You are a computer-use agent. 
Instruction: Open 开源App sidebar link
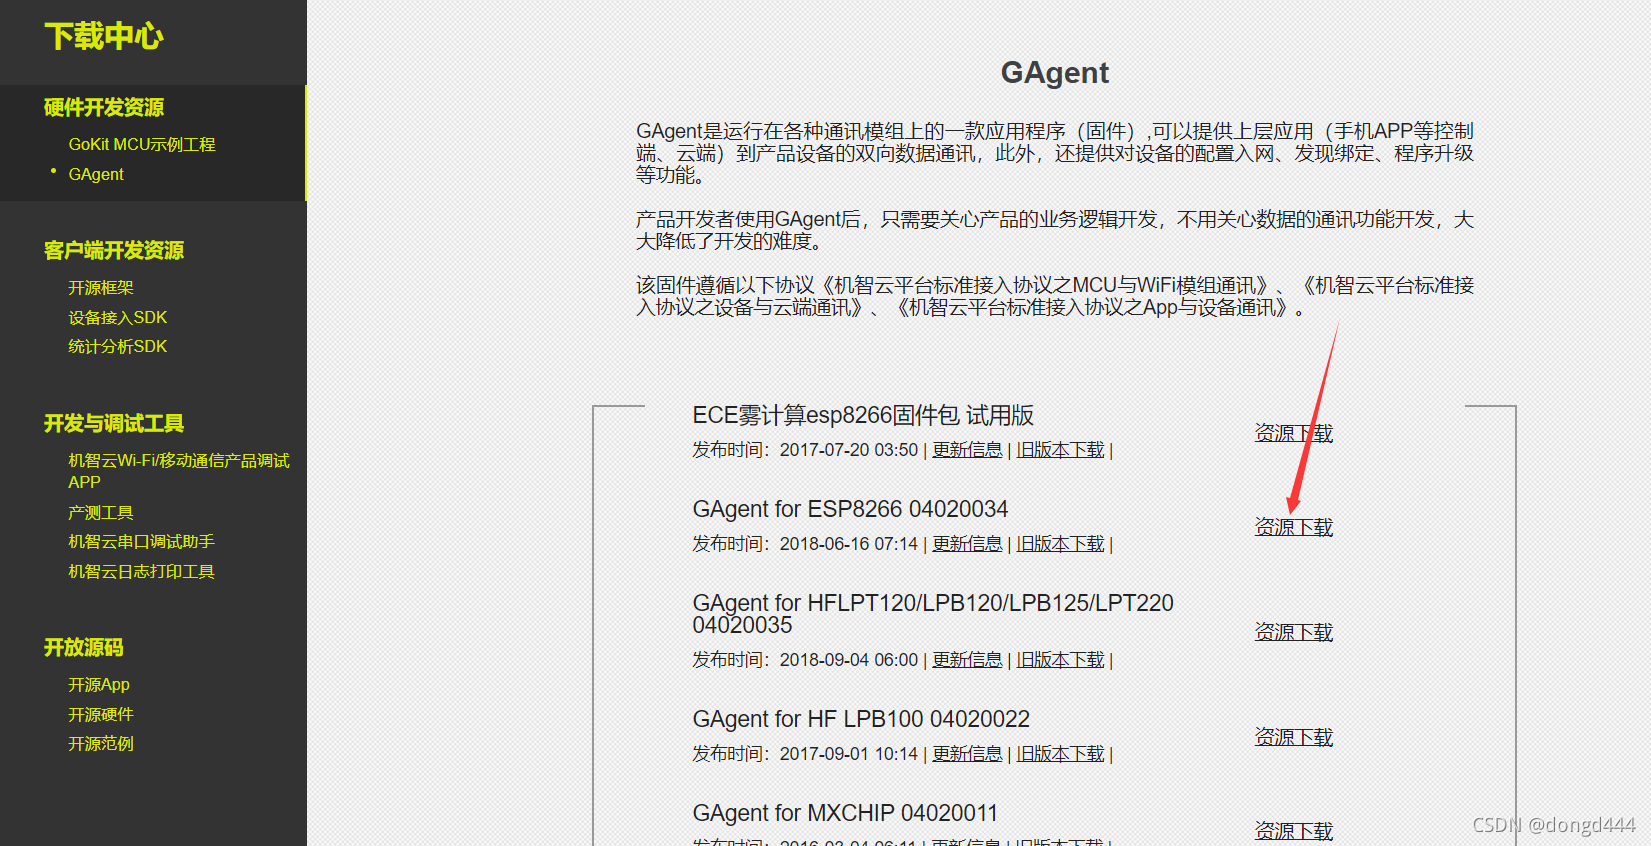(x=99, y=685)
